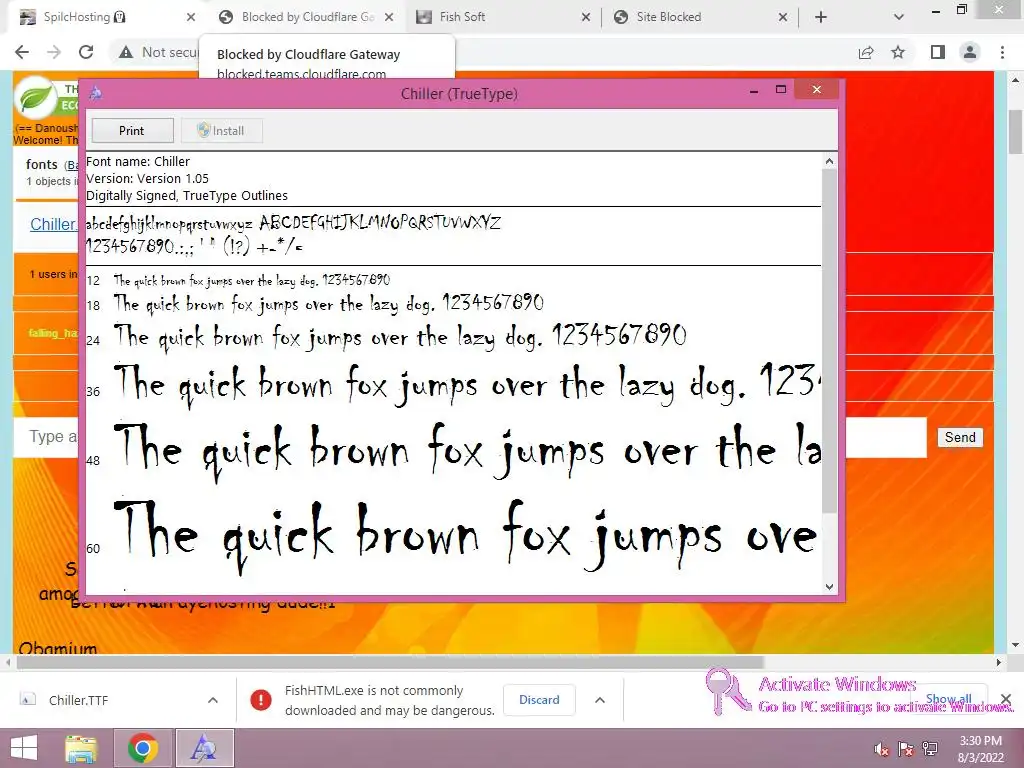
Task: Close the SpilcHosting tab
Action: click(191, 18)
